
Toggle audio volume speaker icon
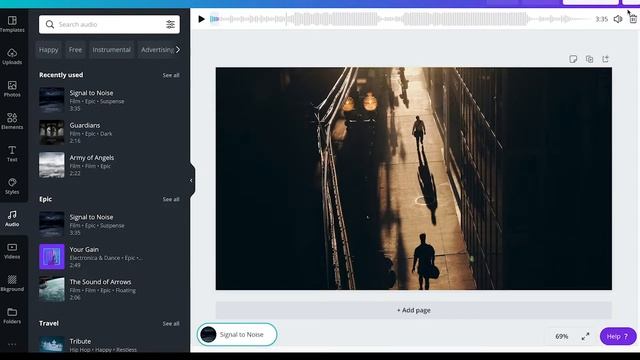[x=618, y=19]
